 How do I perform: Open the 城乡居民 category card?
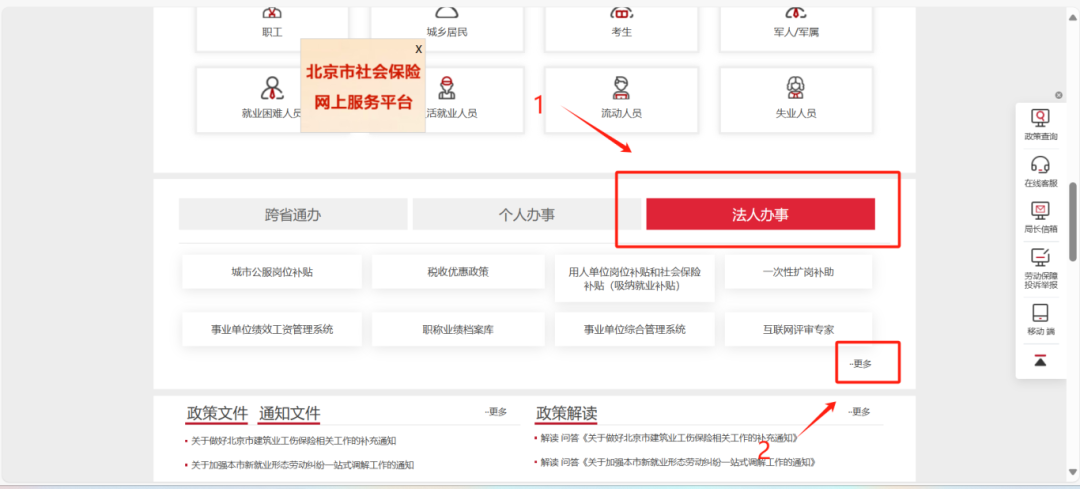tap(446, 28)
